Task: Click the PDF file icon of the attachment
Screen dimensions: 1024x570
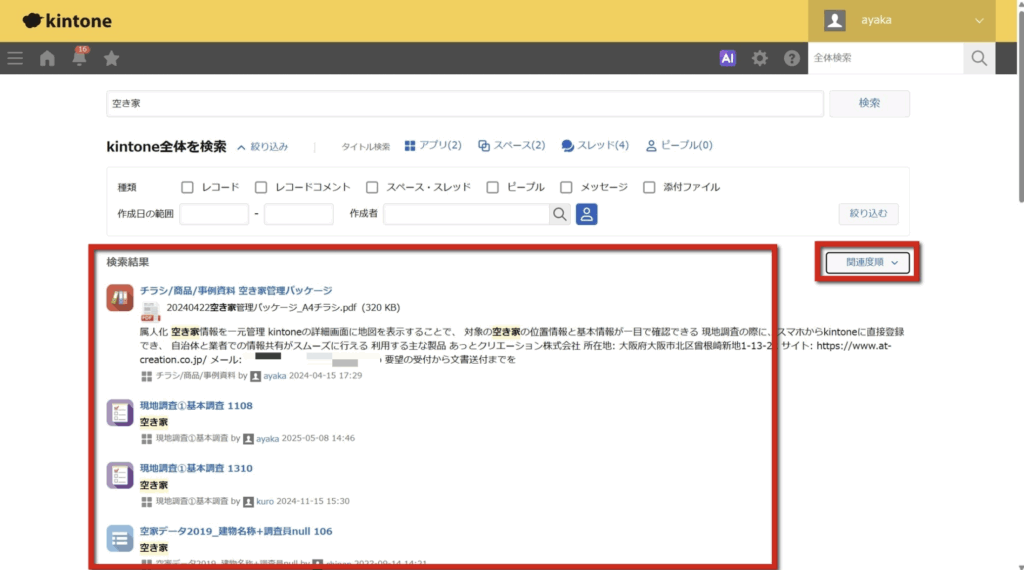Action: coord(150,311)
